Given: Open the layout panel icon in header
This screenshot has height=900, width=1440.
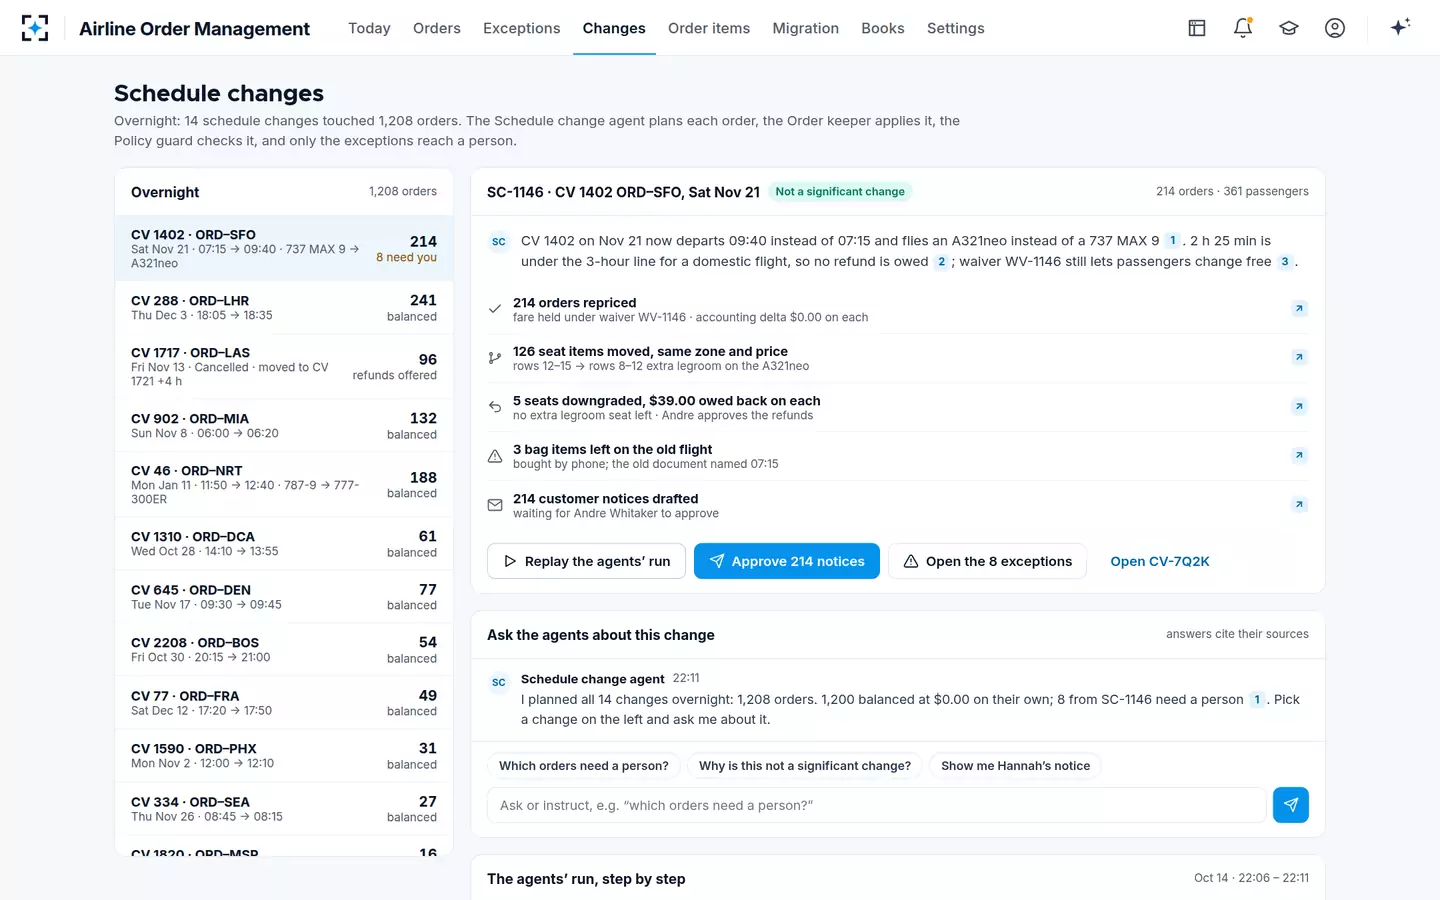Looking at the screenshot, I should coord(1197,28).
